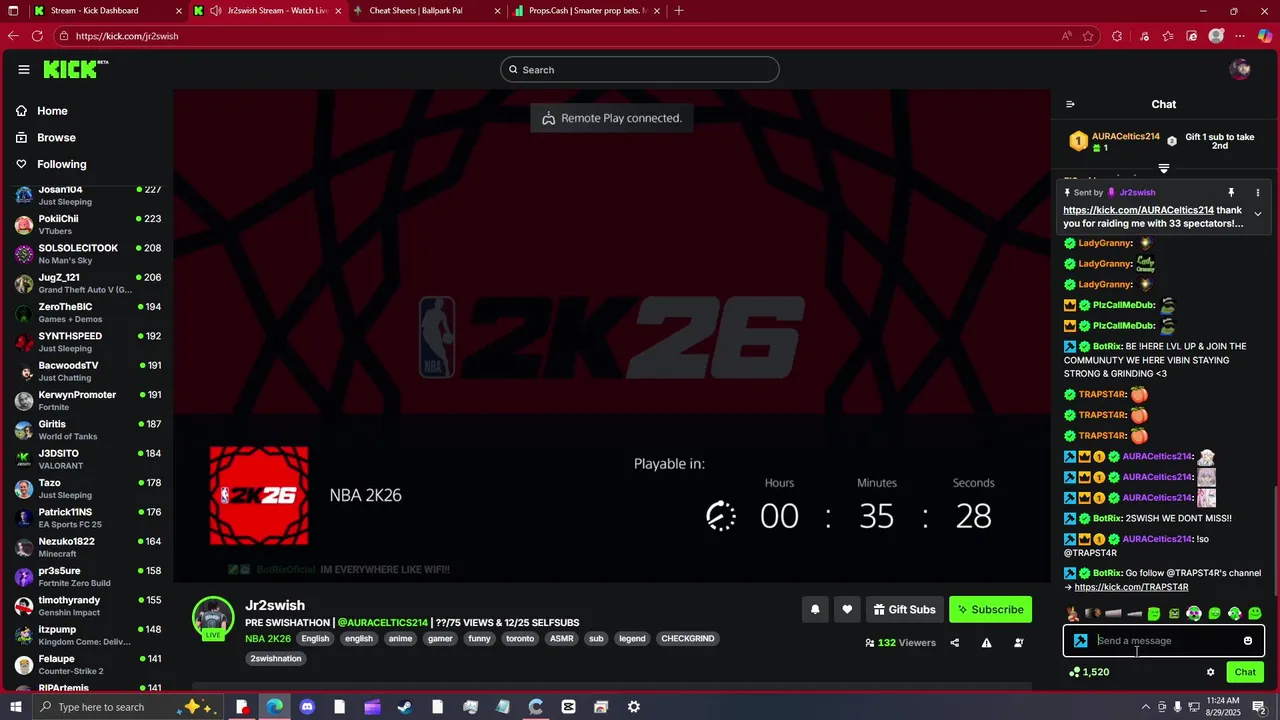Image resolution: width=1280 pixels, height=720 pixels.
Task: Open the Windows notification center
Action: (1259, 707)
